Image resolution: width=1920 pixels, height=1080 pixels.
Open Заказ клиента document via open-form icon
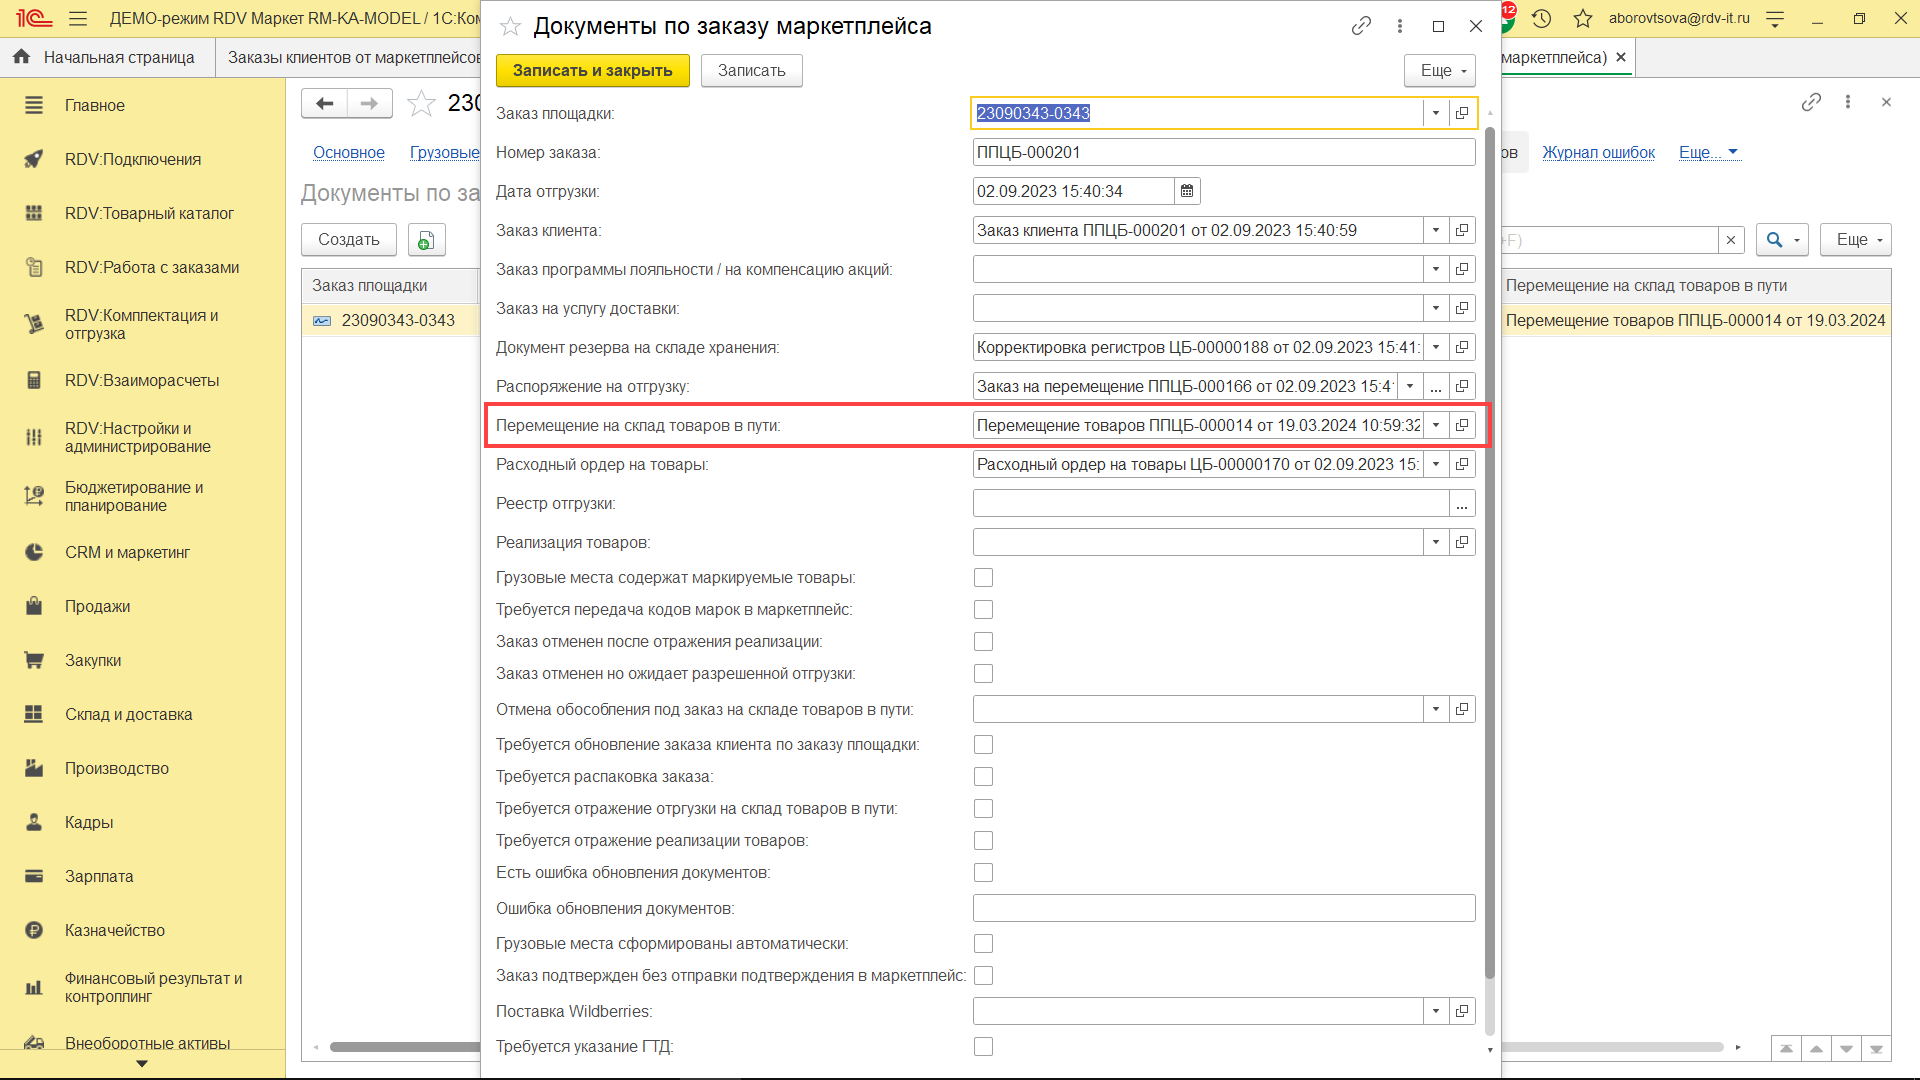click(x=1462, y=230)
